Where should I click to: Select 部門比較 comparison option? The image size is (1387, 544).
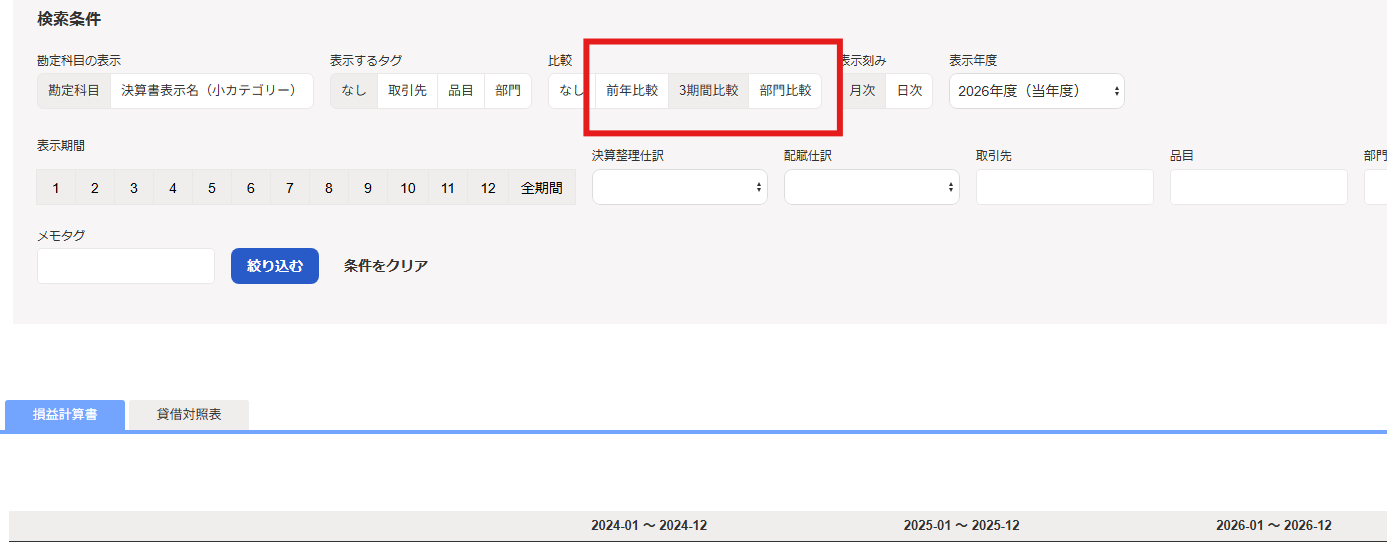(x=785, y=91)
